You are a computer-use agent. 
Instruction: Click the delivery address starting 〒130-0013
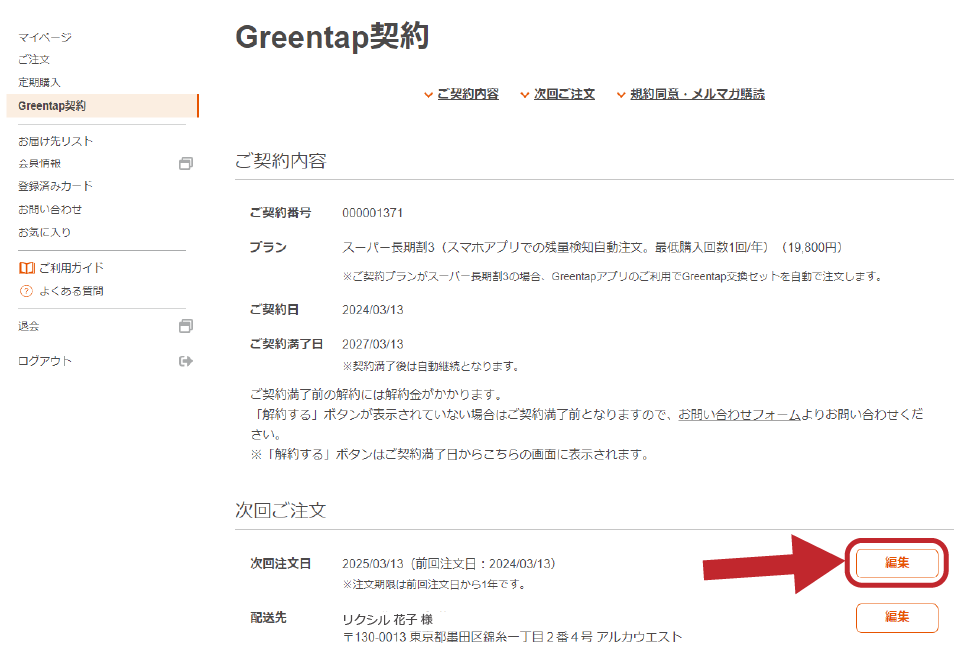512,637
